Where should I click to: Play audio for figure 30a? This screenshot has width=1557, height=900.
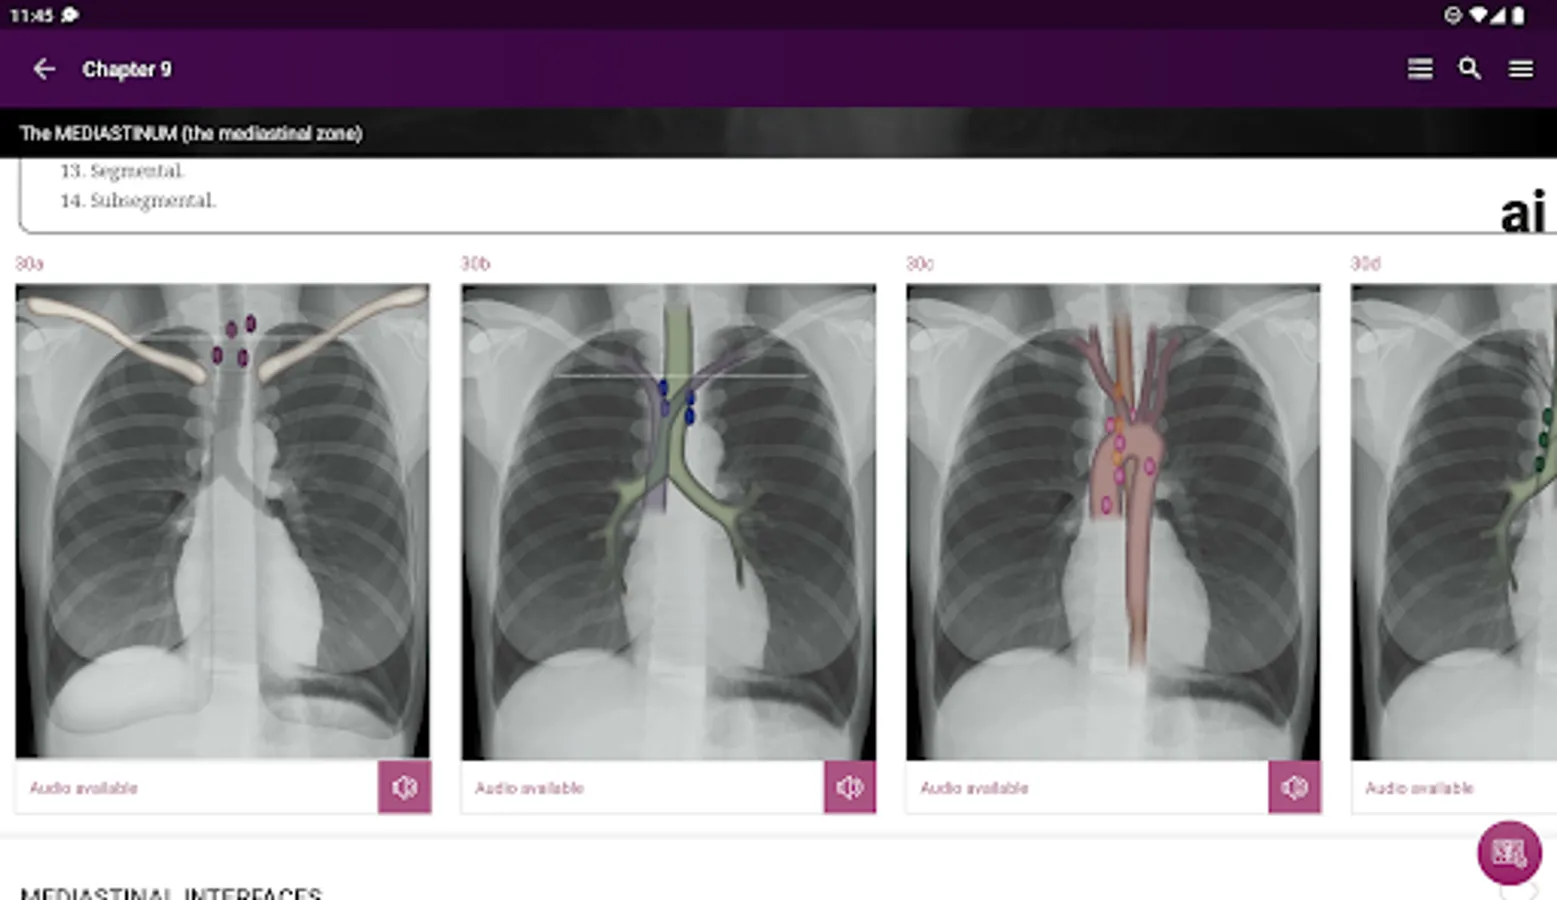(405, 787)
